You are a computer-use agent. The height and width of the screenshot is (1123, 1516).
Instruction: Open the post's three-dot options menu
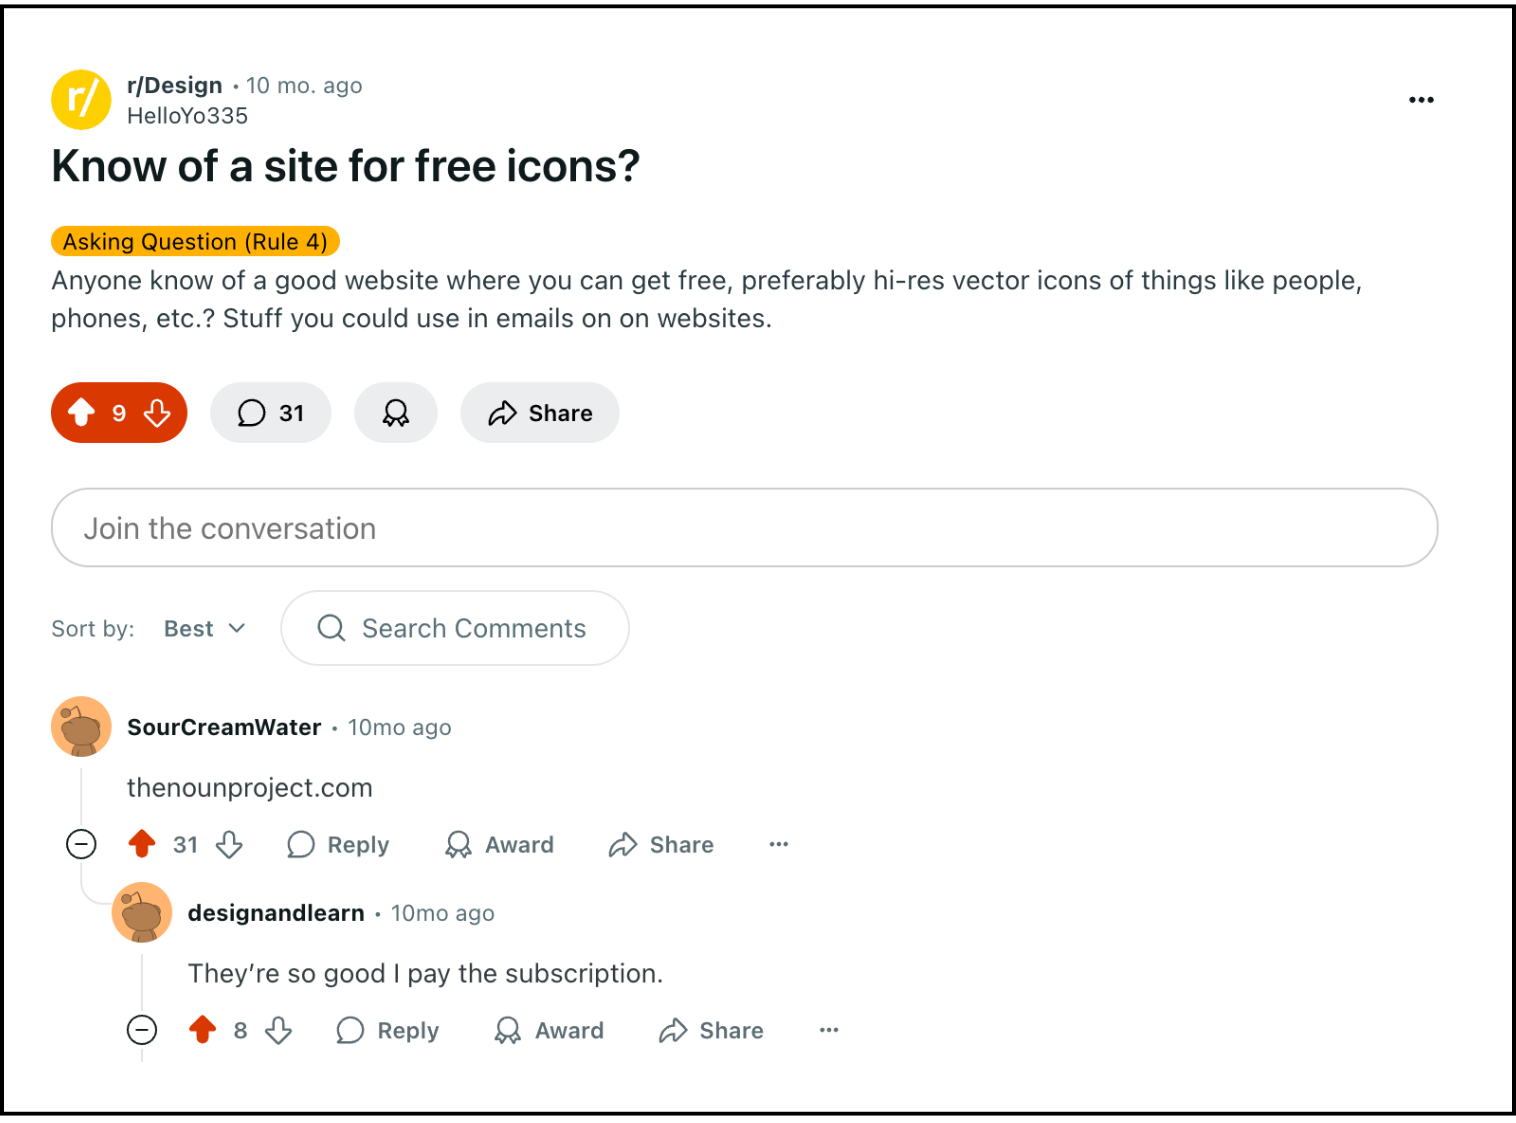[1421, 100]
